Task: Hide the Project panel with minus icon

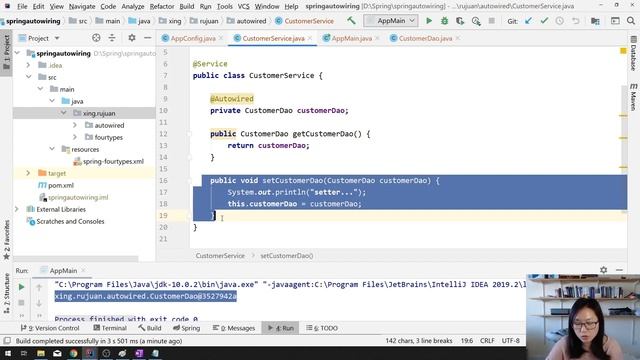Action: (147, 38)
